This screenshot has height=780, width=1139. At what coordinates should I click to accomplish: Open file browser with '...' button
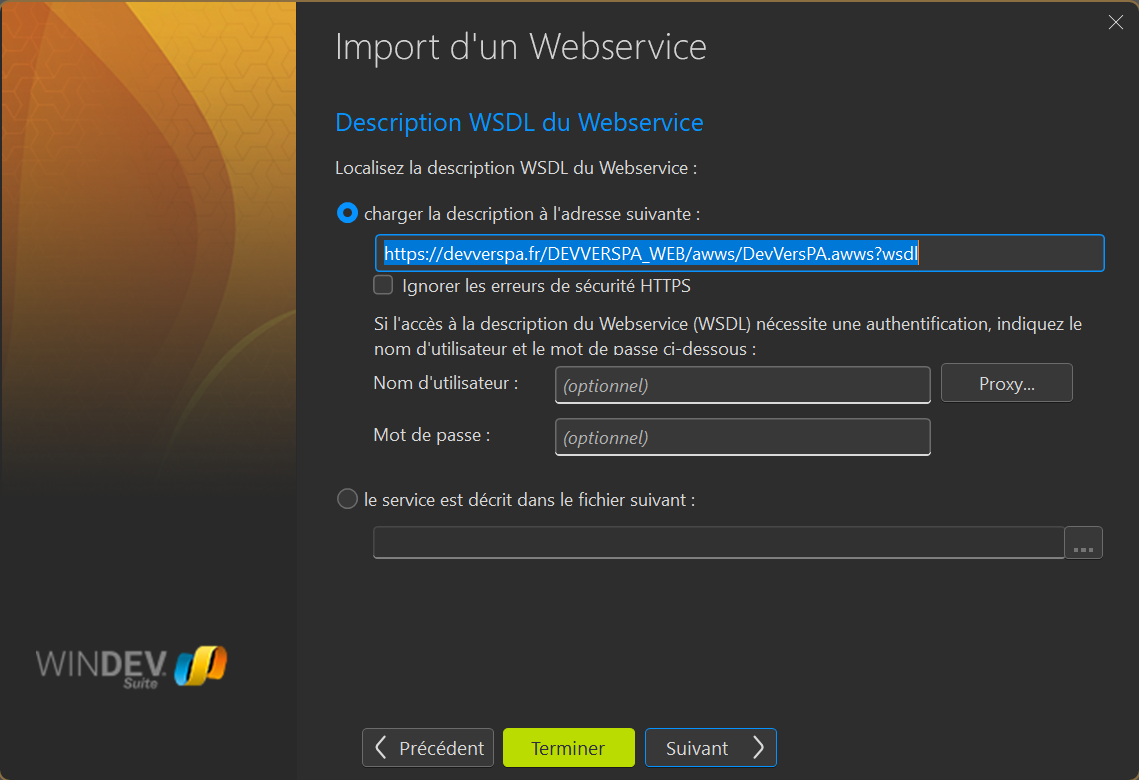[1083, 543]
